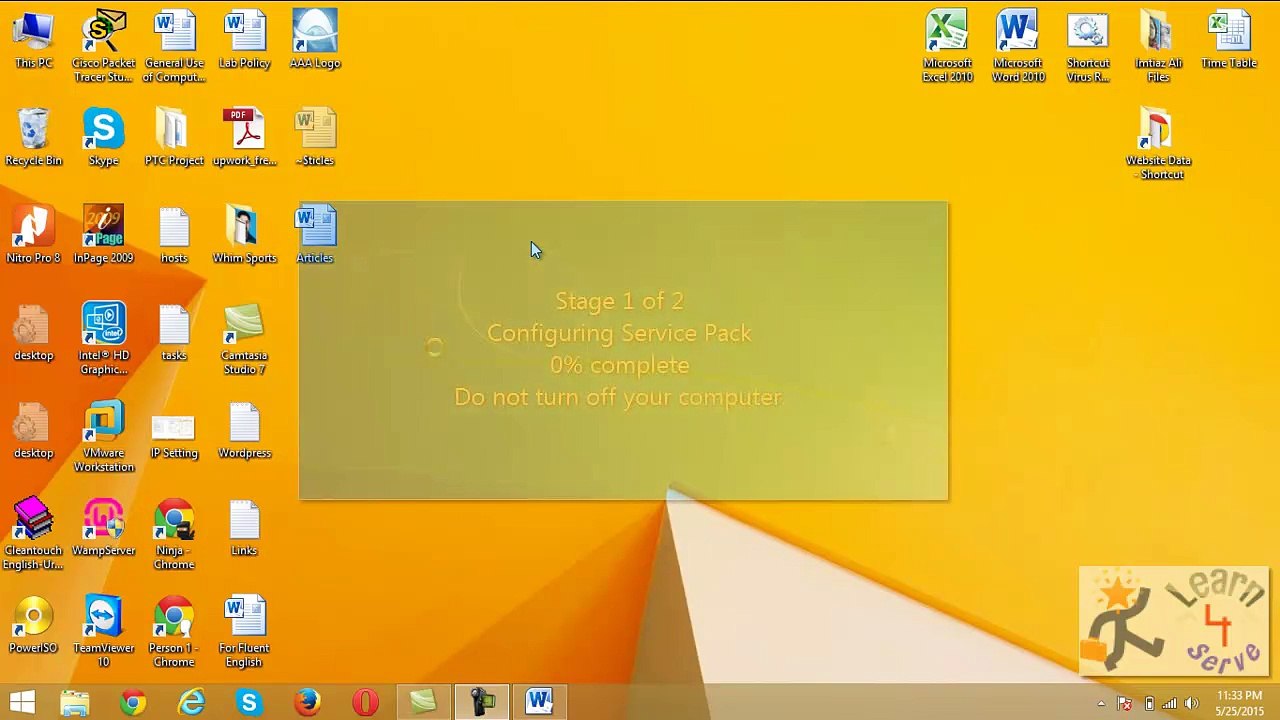Select the TeamViewer 10 shortcut

[103, 632]
